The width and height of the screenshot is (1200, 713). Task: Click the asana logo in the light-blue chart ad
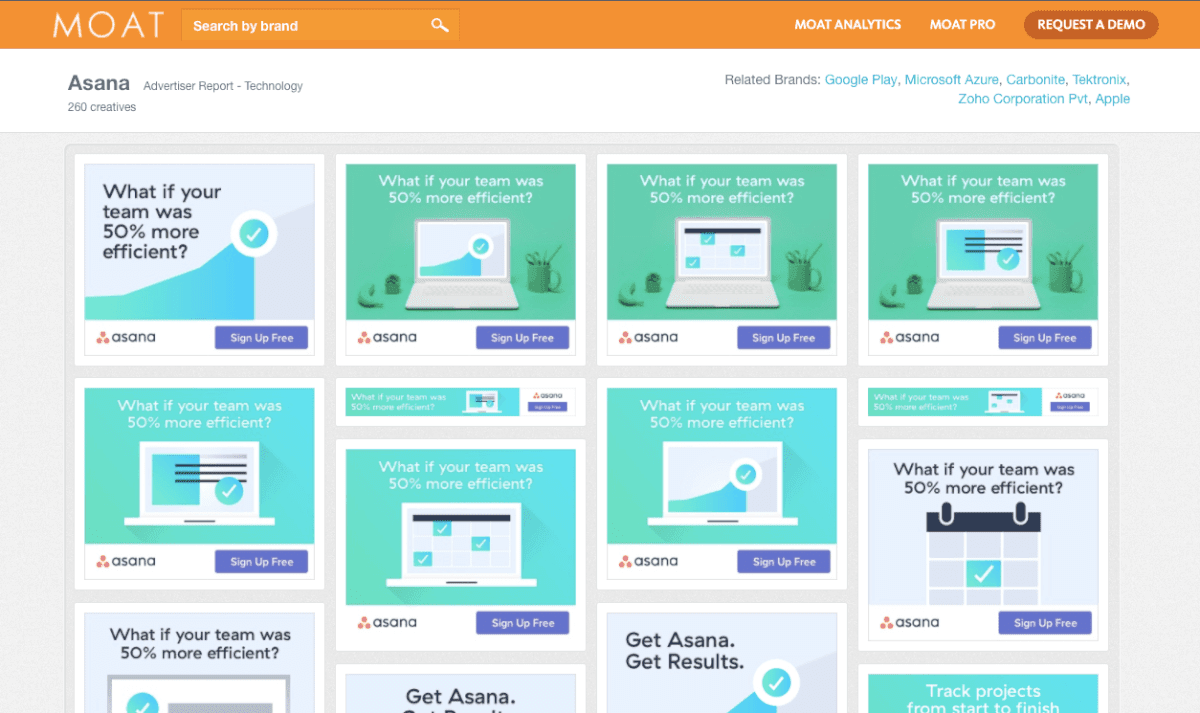pos(126,337)
